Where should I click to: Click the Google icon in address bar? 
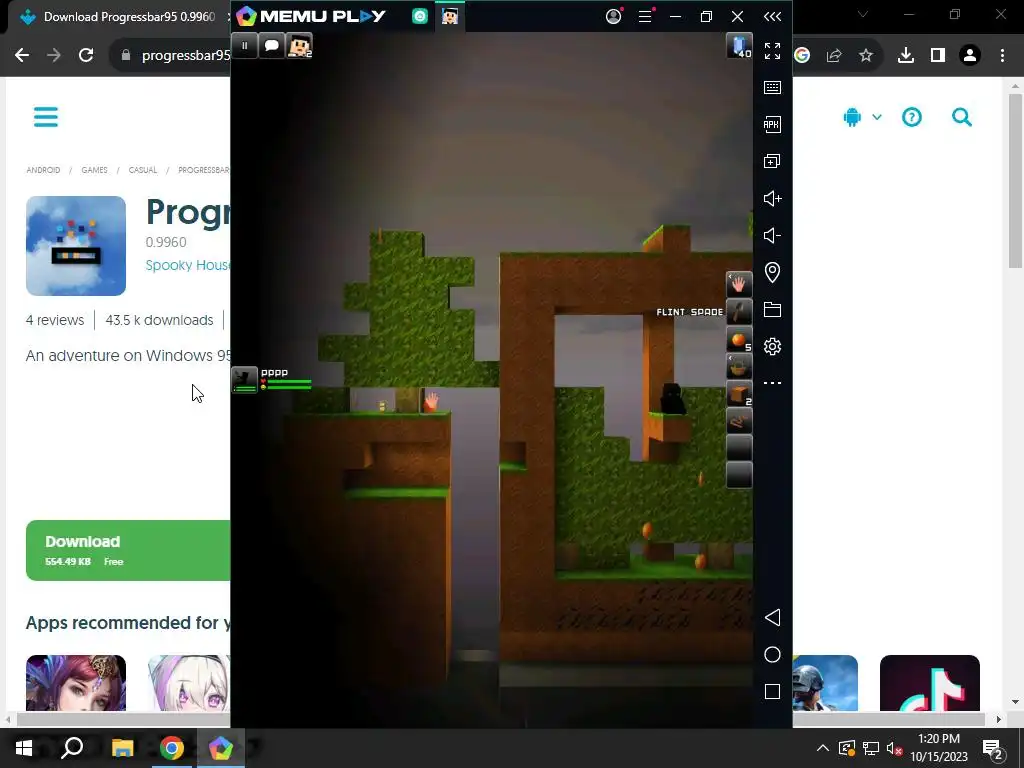coord(802,56)
